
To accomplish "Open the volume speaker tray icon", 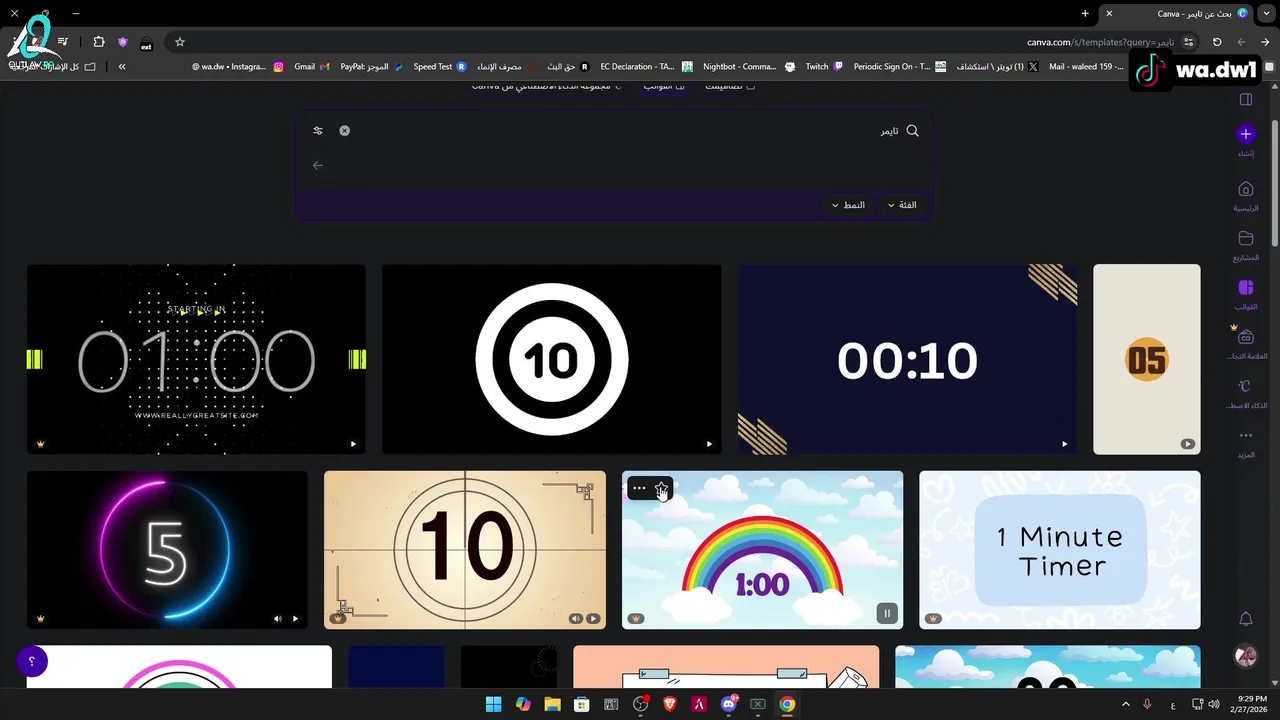I will point(1214,704).
